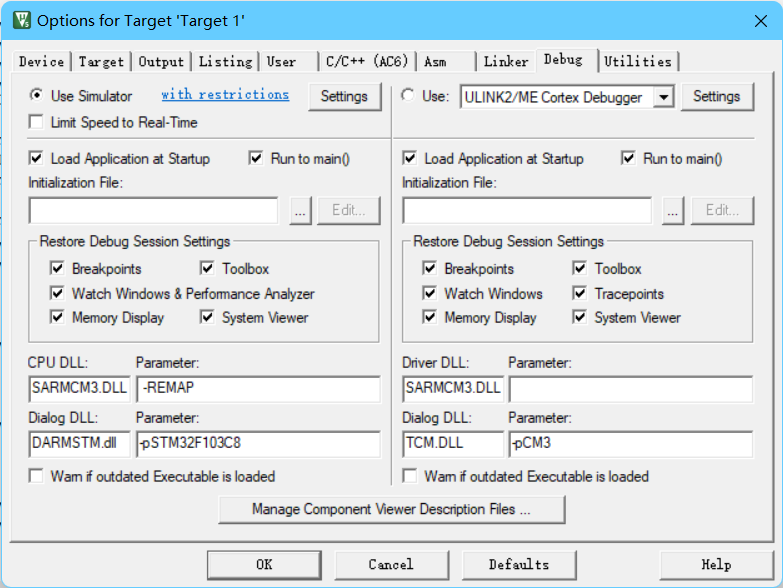This screenshot has height=588, width=783.
Task: Browse for debugger initialization file
Action: [x=673, y=211]
